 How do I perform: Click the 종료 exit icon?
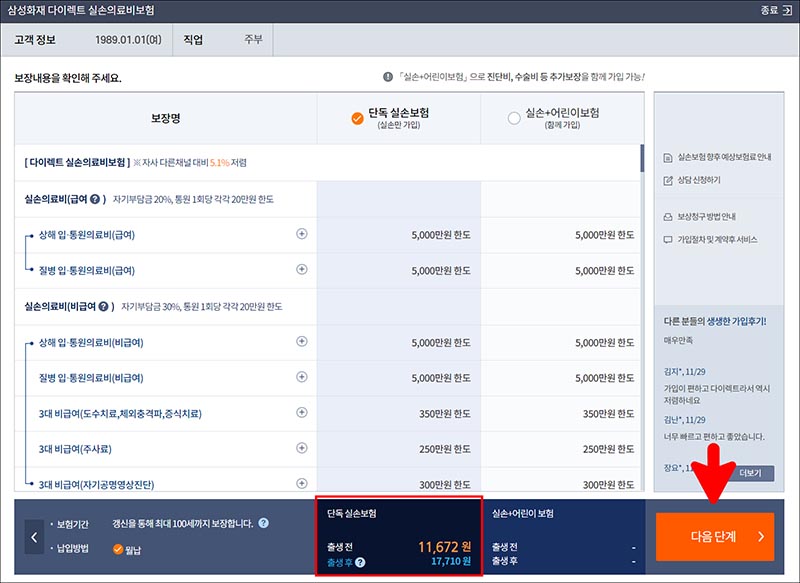(x=786, y=10)
